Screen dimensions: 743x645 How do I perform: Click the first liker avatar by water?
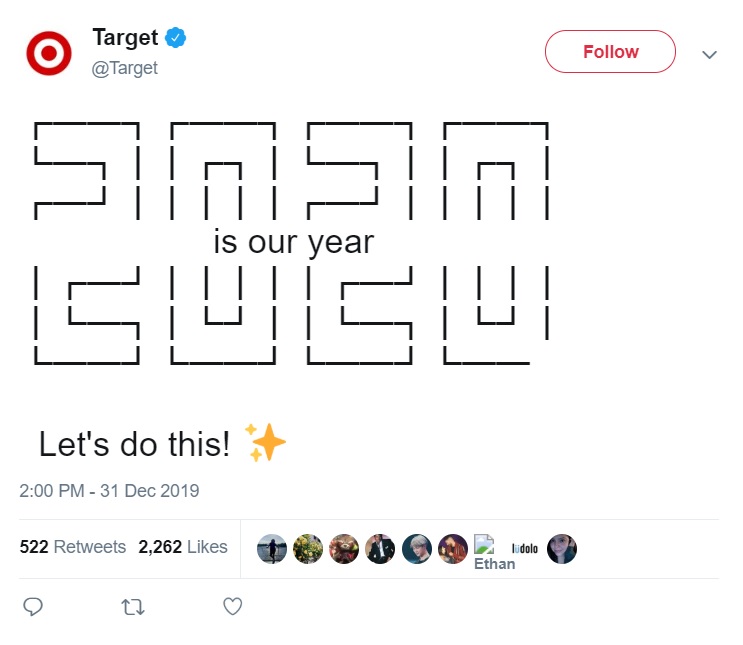(272, 549)
